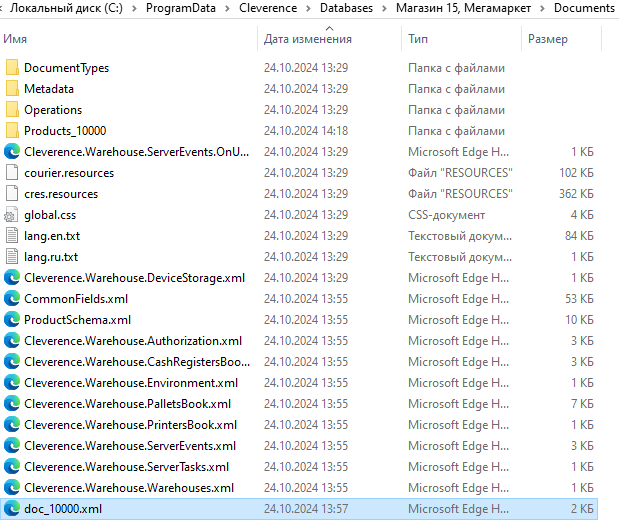Viewport: 619px width, 523px height.
Task: Select the lang.en.txt document icon
Action: point(12,236)
